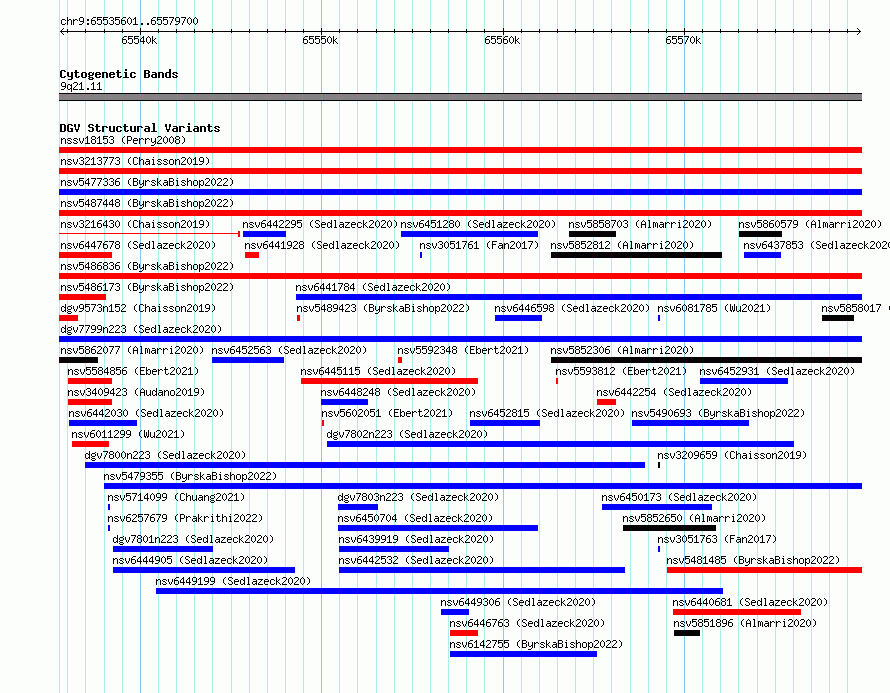
Task: Click nsv3216430 (Chaisson2019) label
Action: coord(135,224)
